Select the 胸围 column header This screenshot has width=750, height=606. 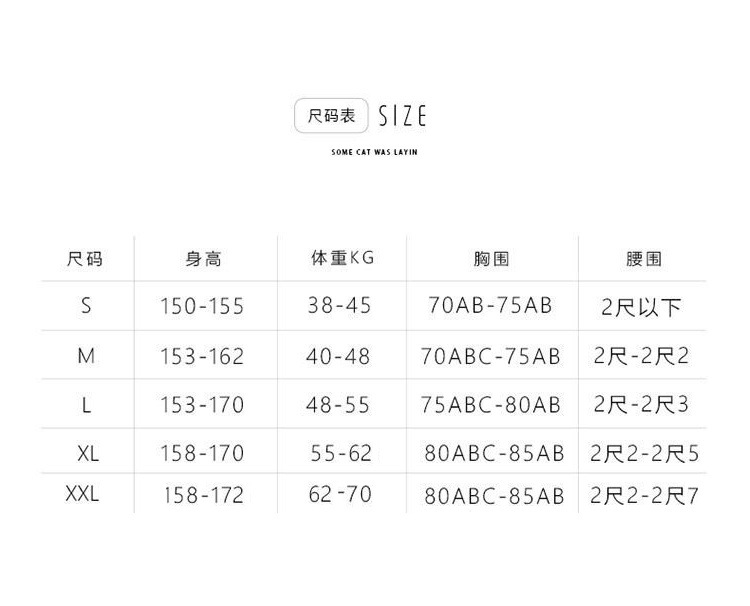(491, 259)
